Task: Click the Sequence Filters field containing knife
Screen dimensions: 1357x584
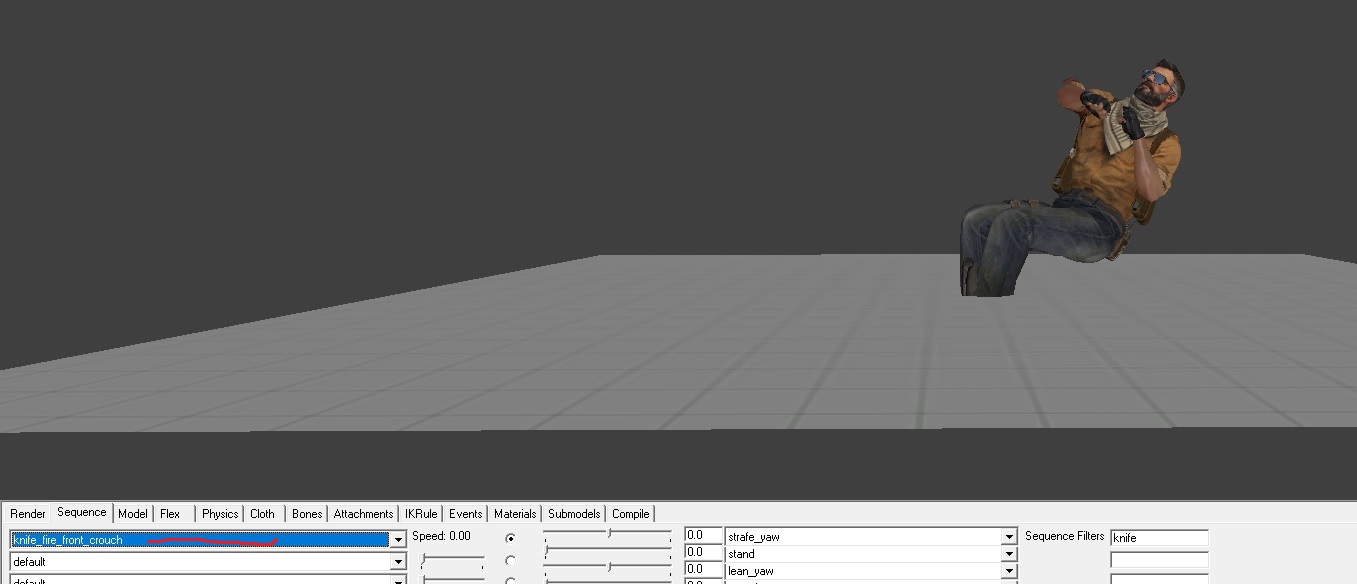Action: 1158,538
